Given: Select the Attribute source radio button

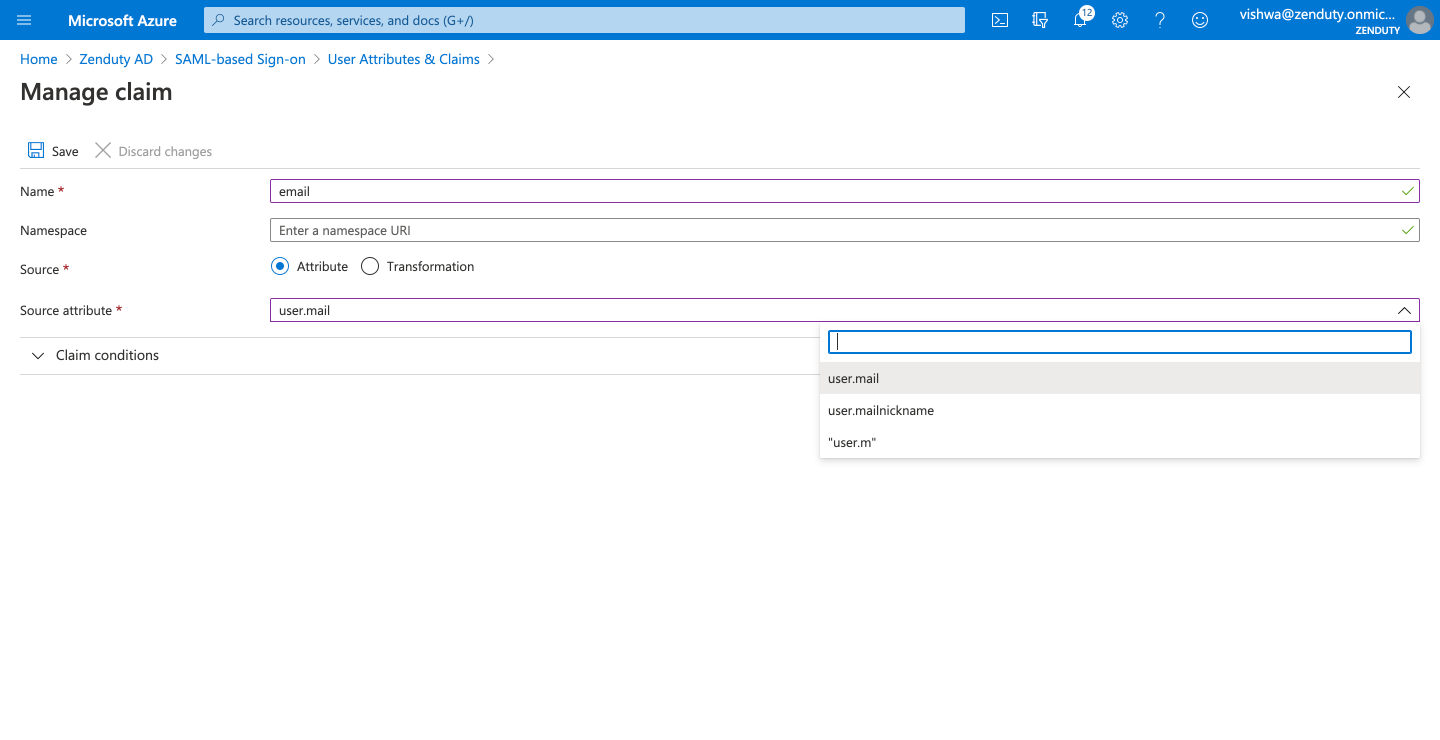Looking at the screenshot, I should (280, 266).
